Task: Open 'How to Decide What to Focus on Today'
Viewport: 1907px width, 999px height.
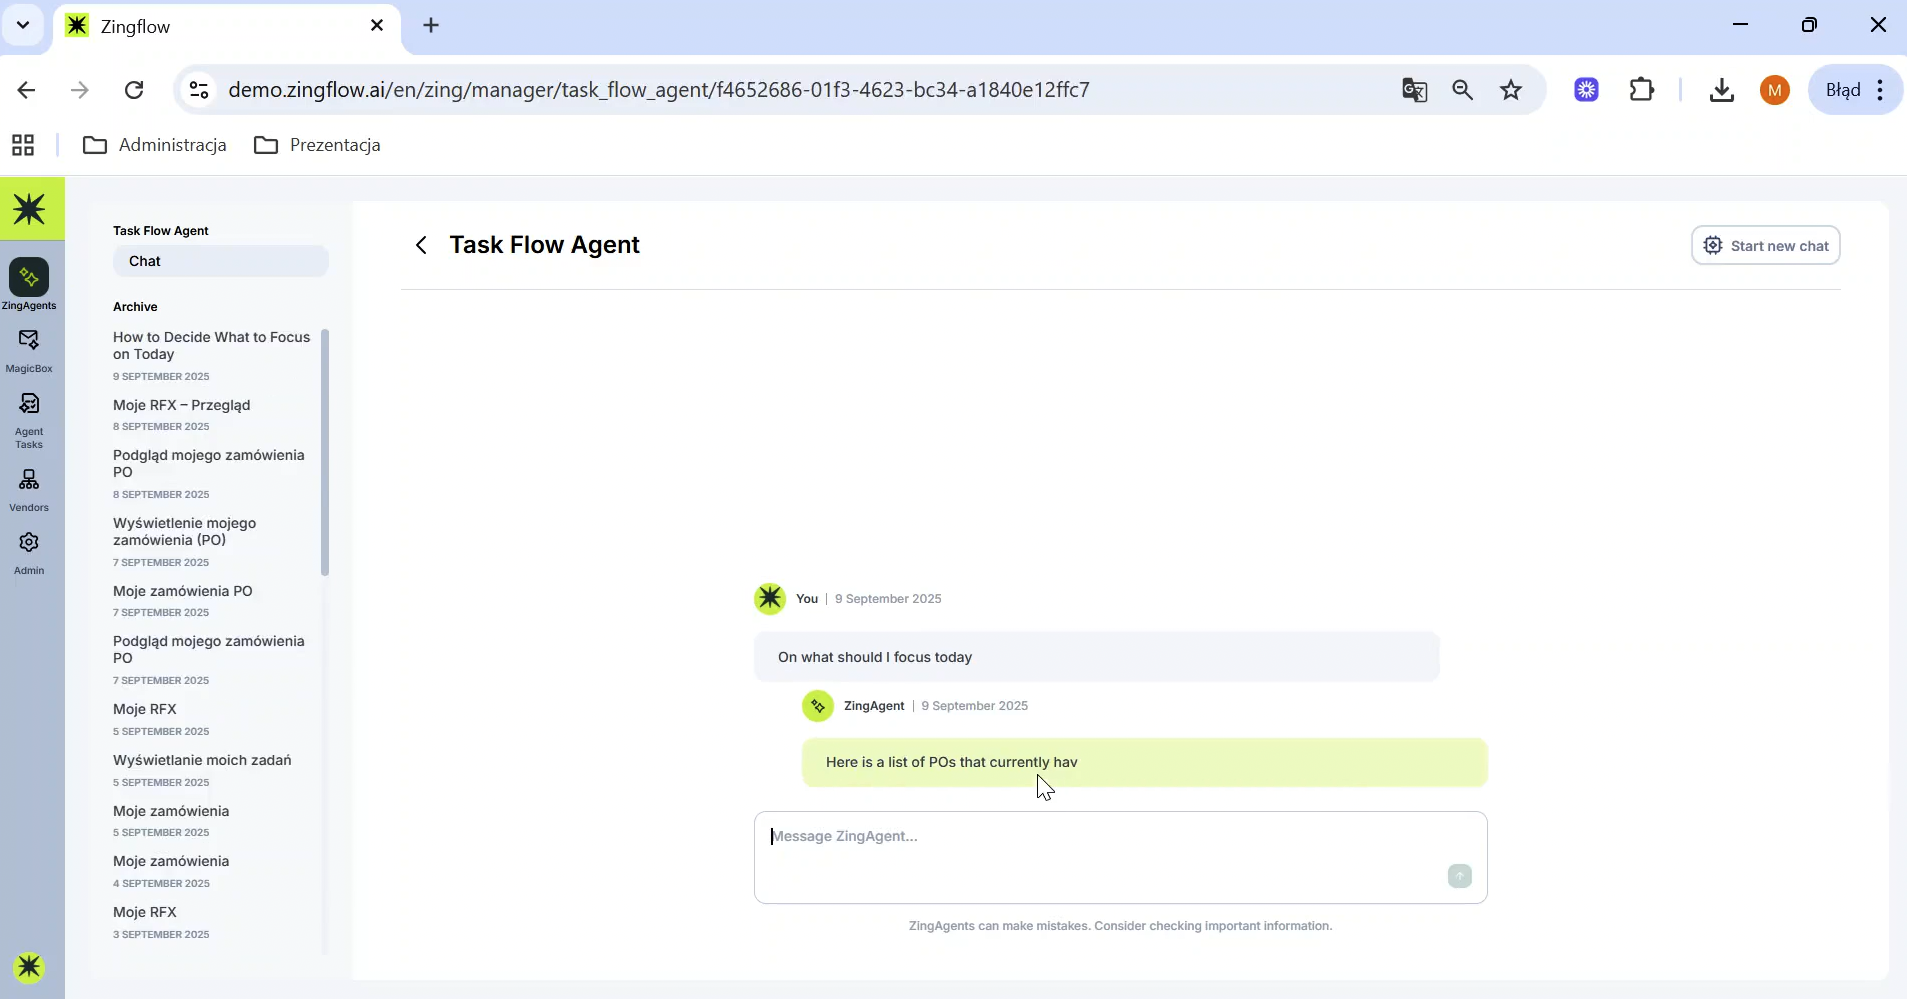Action: pos(211,345)
